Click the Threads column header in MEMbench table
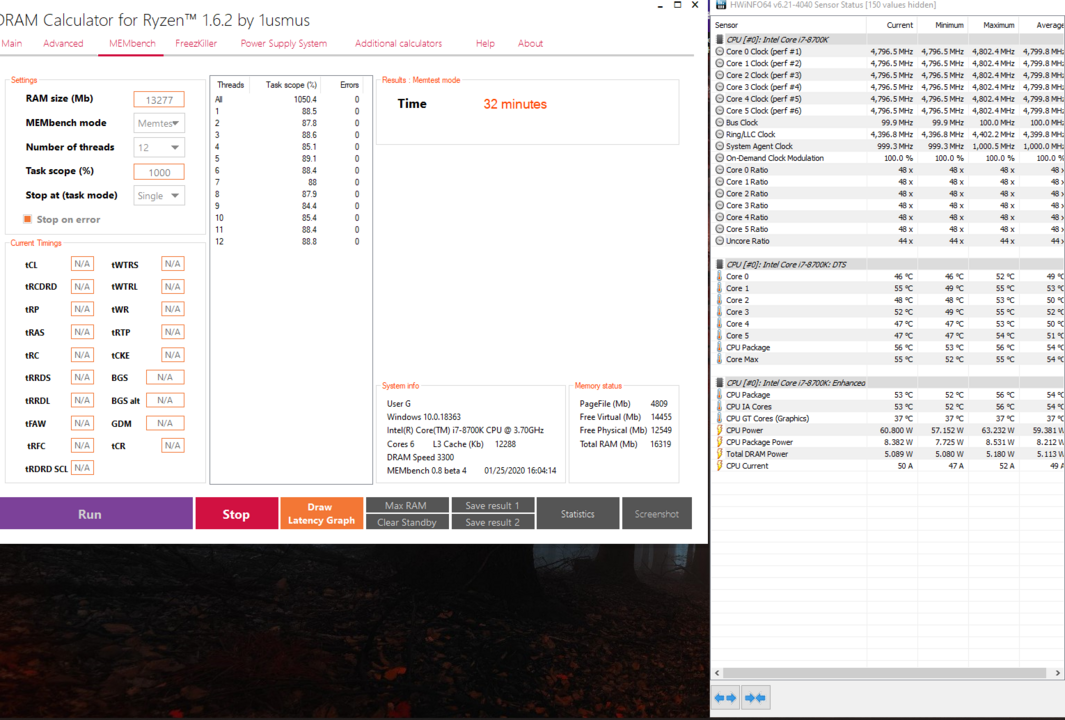 (230, 85)
